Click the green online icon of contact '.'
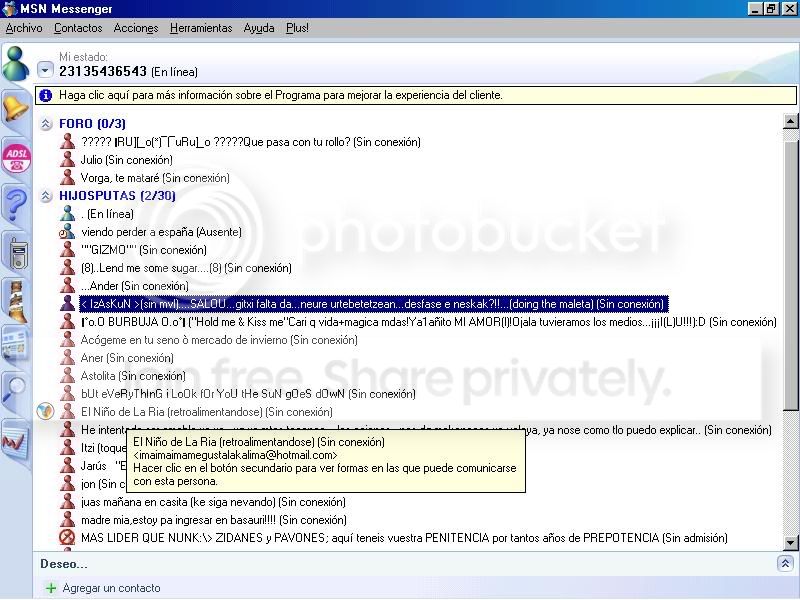 coord(67,214)
